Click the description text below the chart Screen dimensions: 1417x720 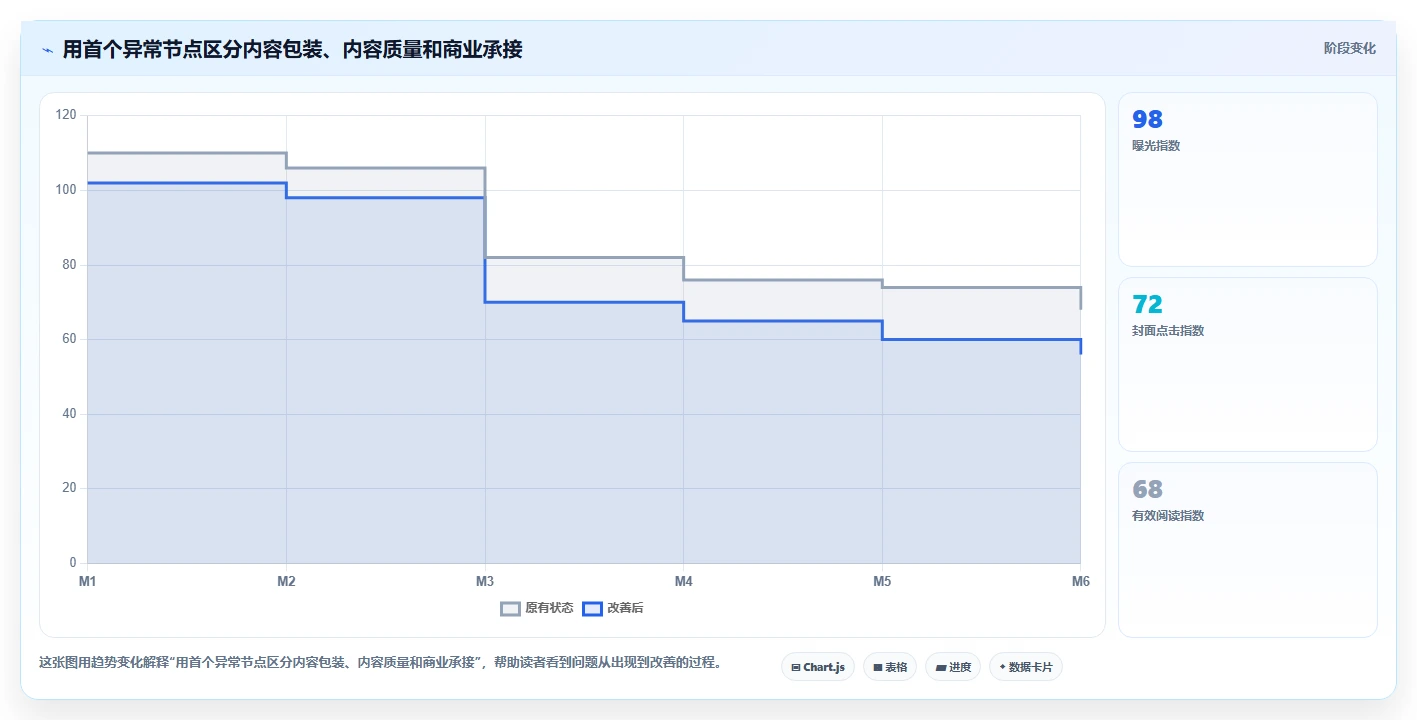[380, 662]
